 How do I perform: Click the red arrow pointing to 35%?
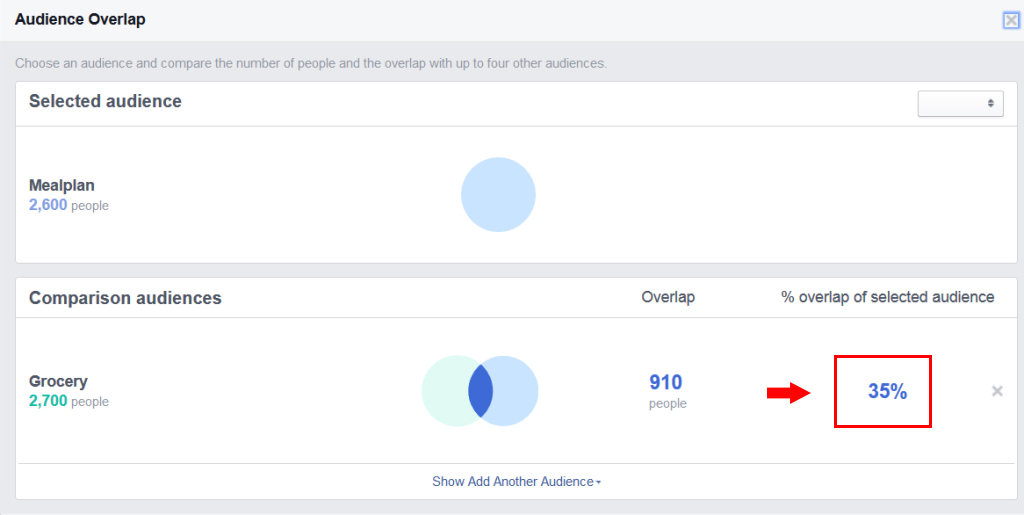[788, 392]
